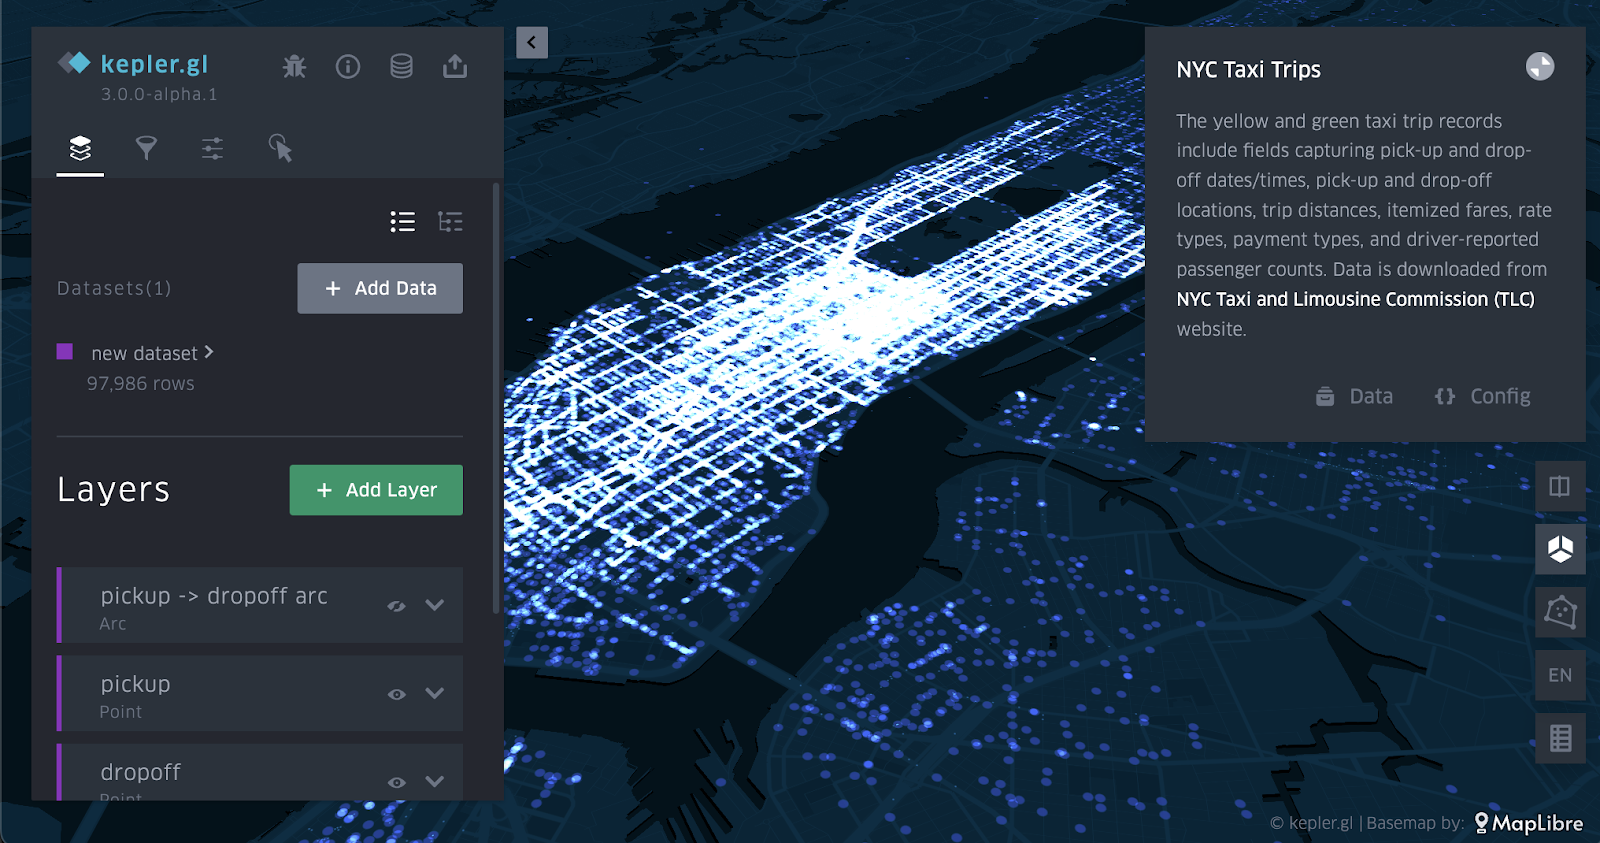1600x843 pixels.
Task: Select the pickup -> dropoff arc layer title
Action: (x=214, y=596)
